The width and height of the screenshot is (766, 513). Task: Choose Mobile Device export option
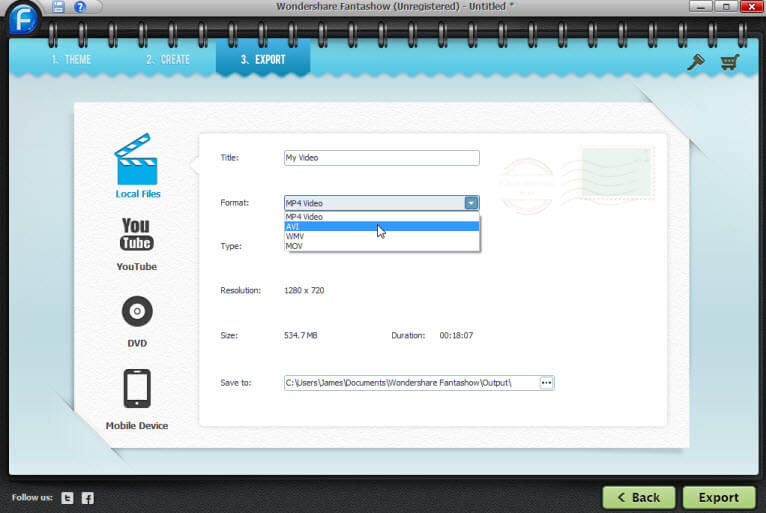click(x=137, y=400)
